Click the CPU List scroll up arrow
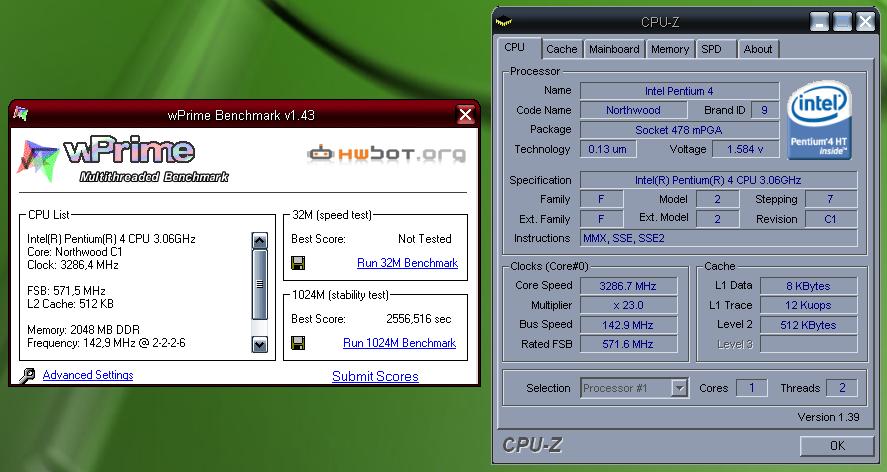Screen dimensions: 887x472 coord(260,241)
